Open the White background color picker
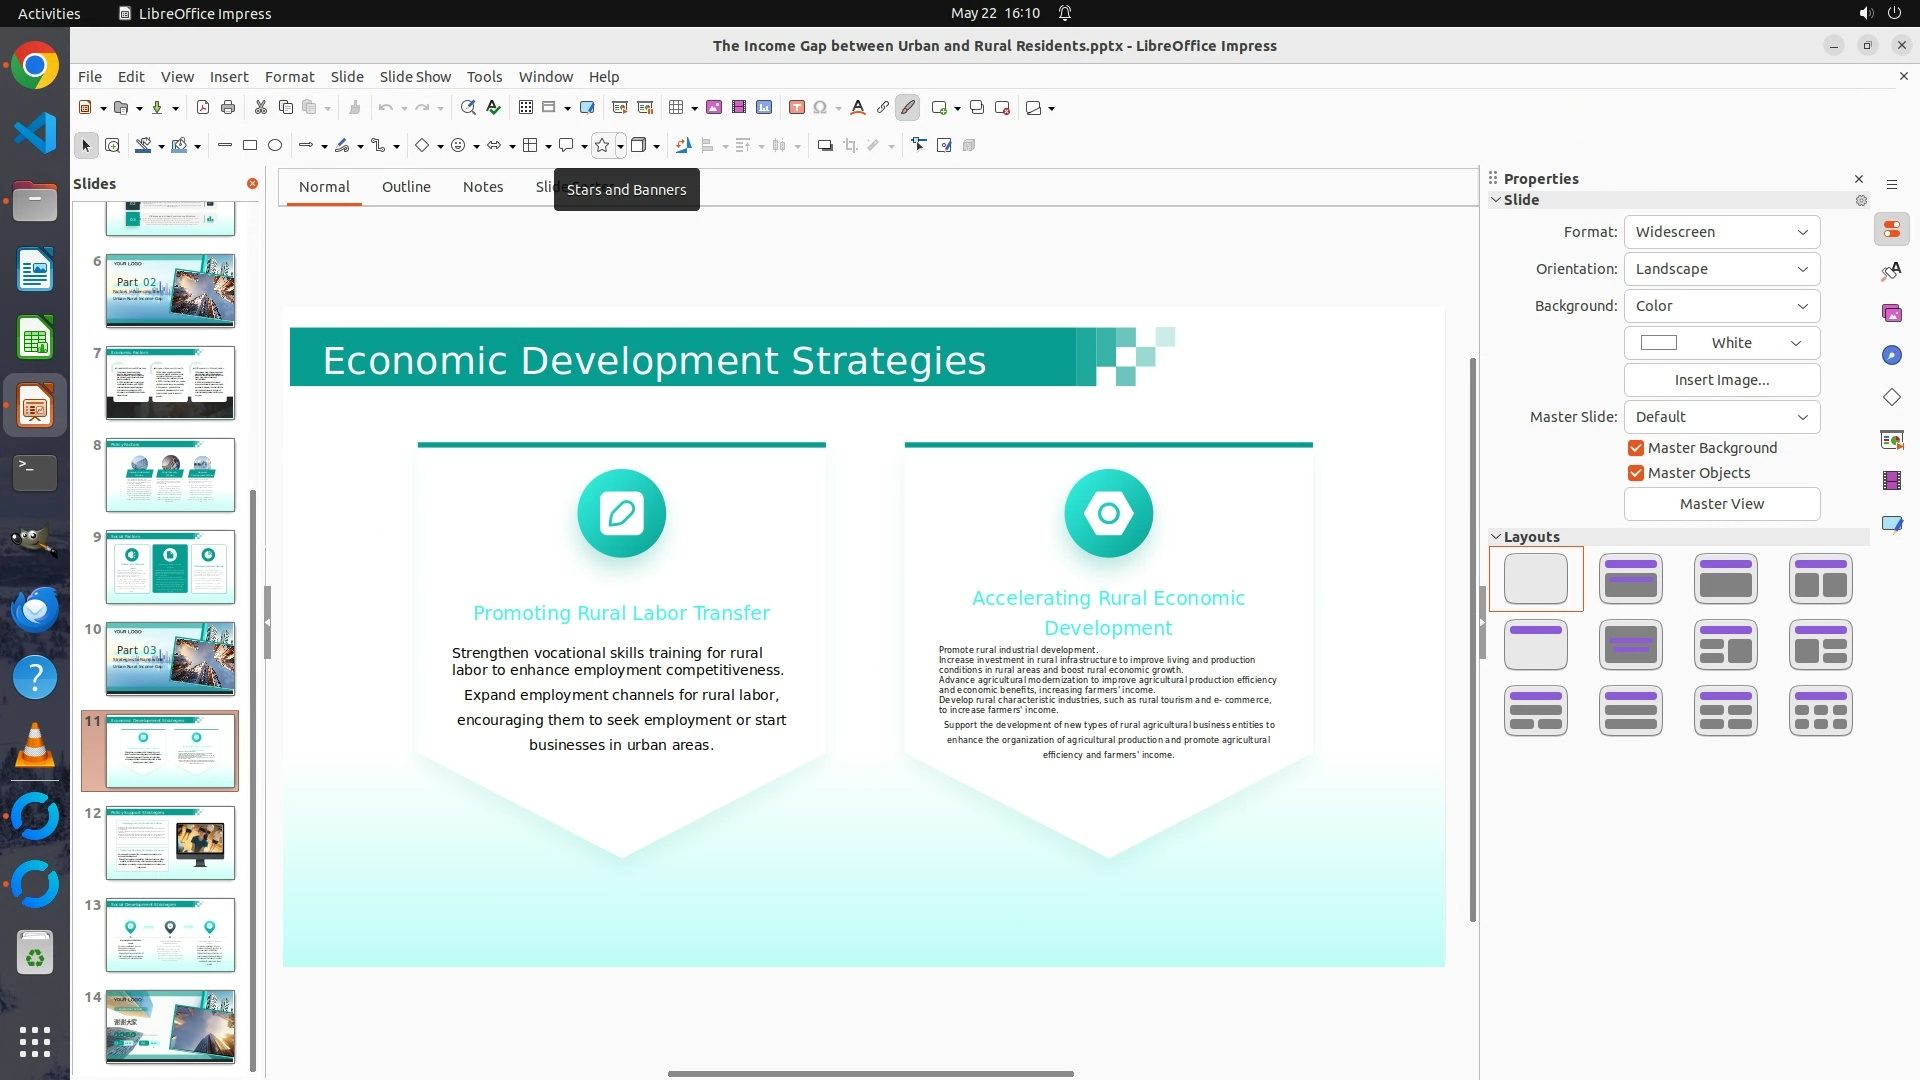Image resolution: width=1920 pixels, height=1080 pixels. coord(1721,343)
